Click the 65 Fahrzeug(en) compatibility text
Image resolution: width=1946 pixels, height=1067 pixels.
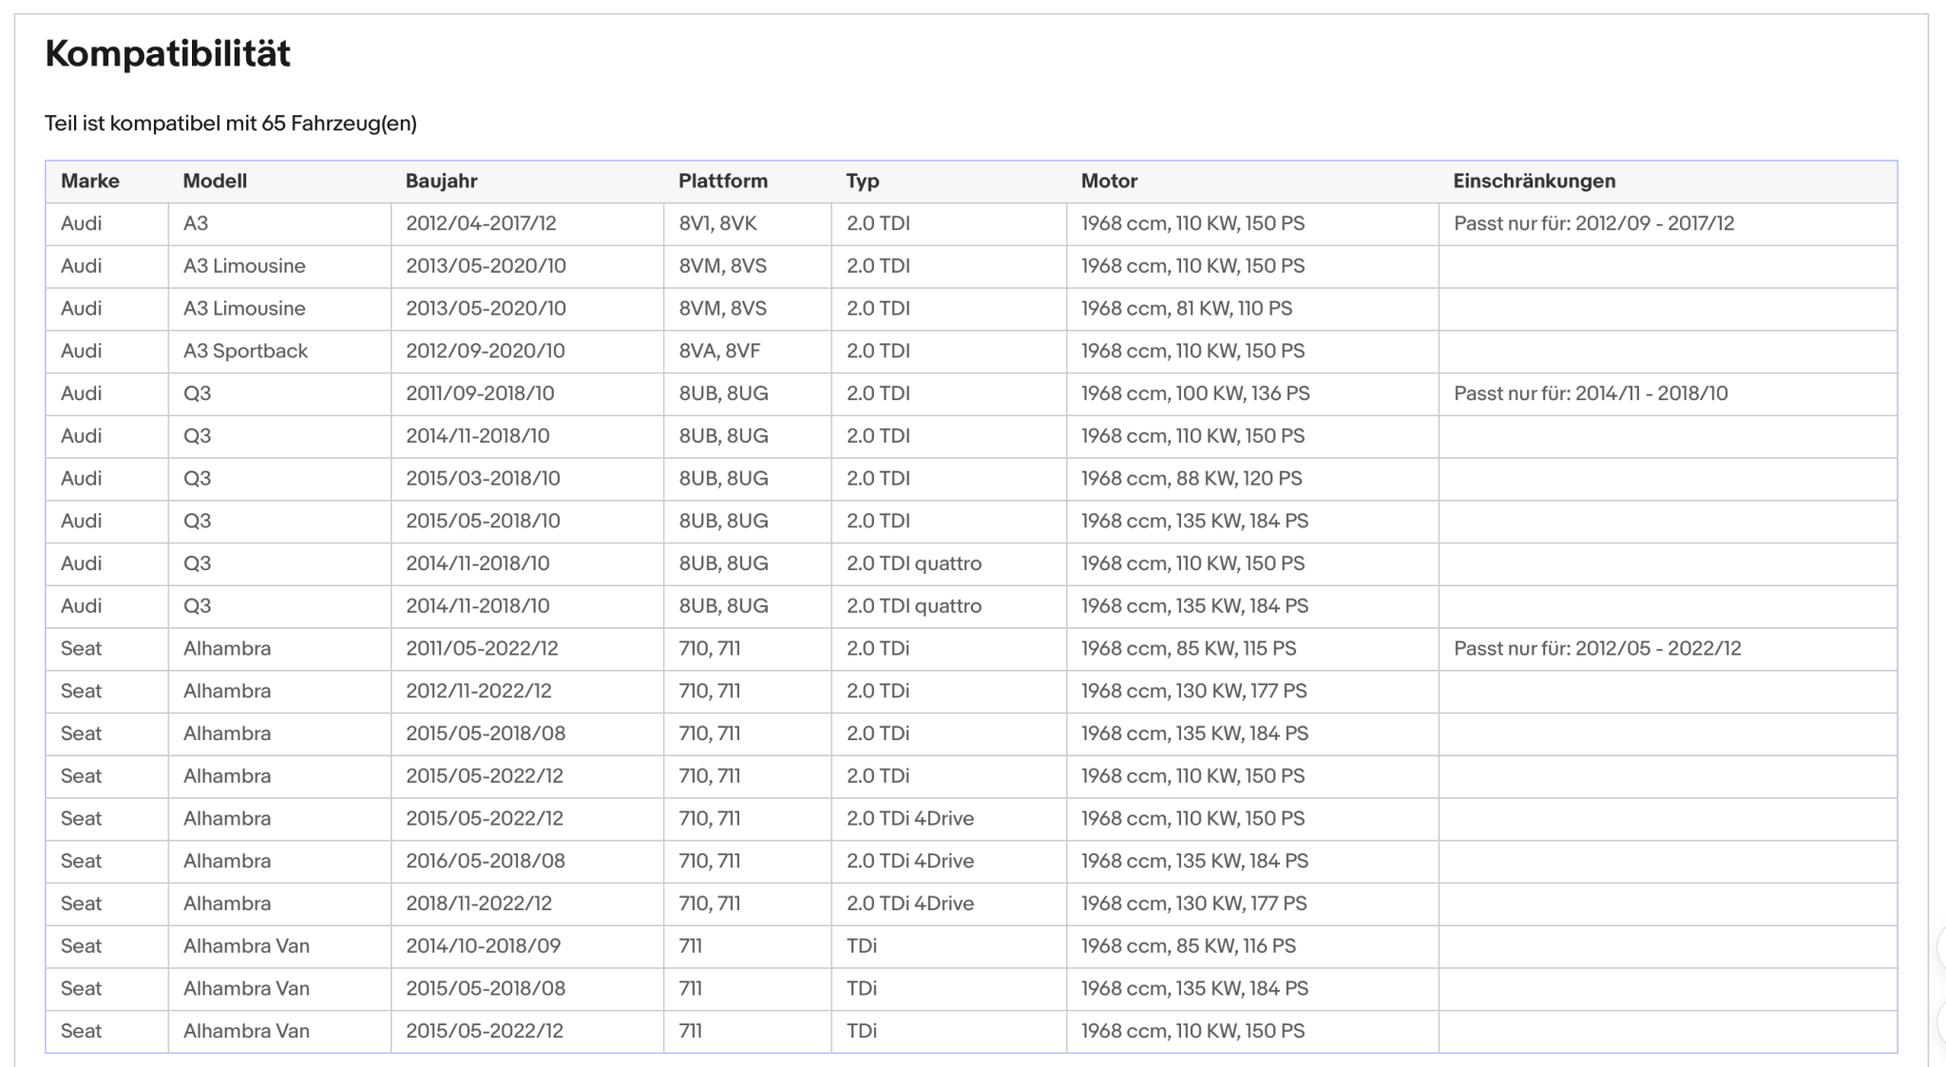coord(339,123)
